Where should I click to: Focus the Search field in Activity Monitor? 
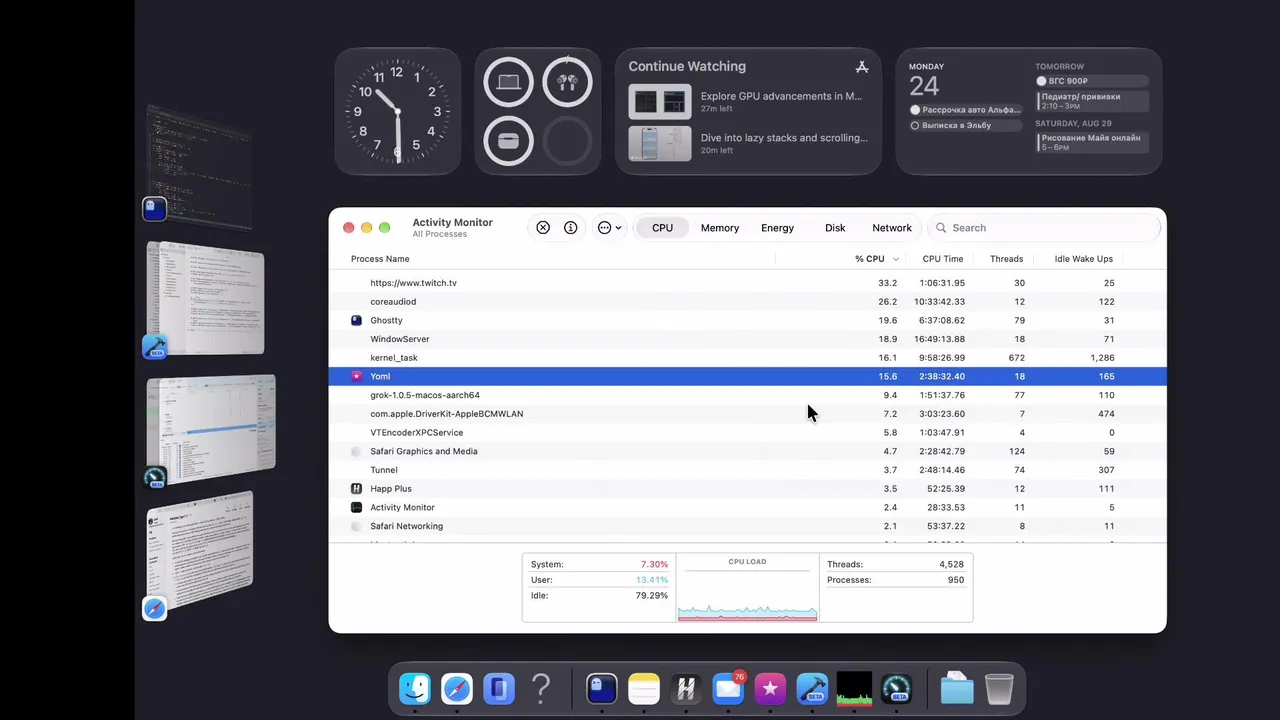1043,228
